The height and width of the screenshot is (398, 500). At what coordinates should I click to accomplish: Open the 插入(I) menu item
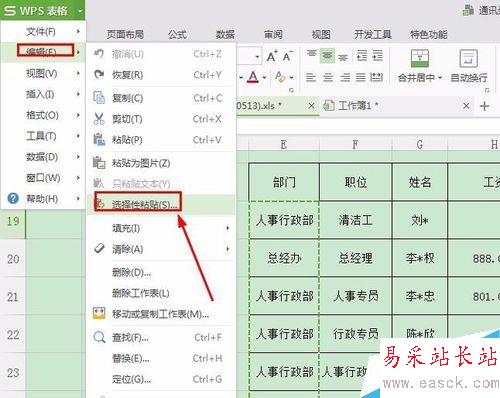[43, 94]
